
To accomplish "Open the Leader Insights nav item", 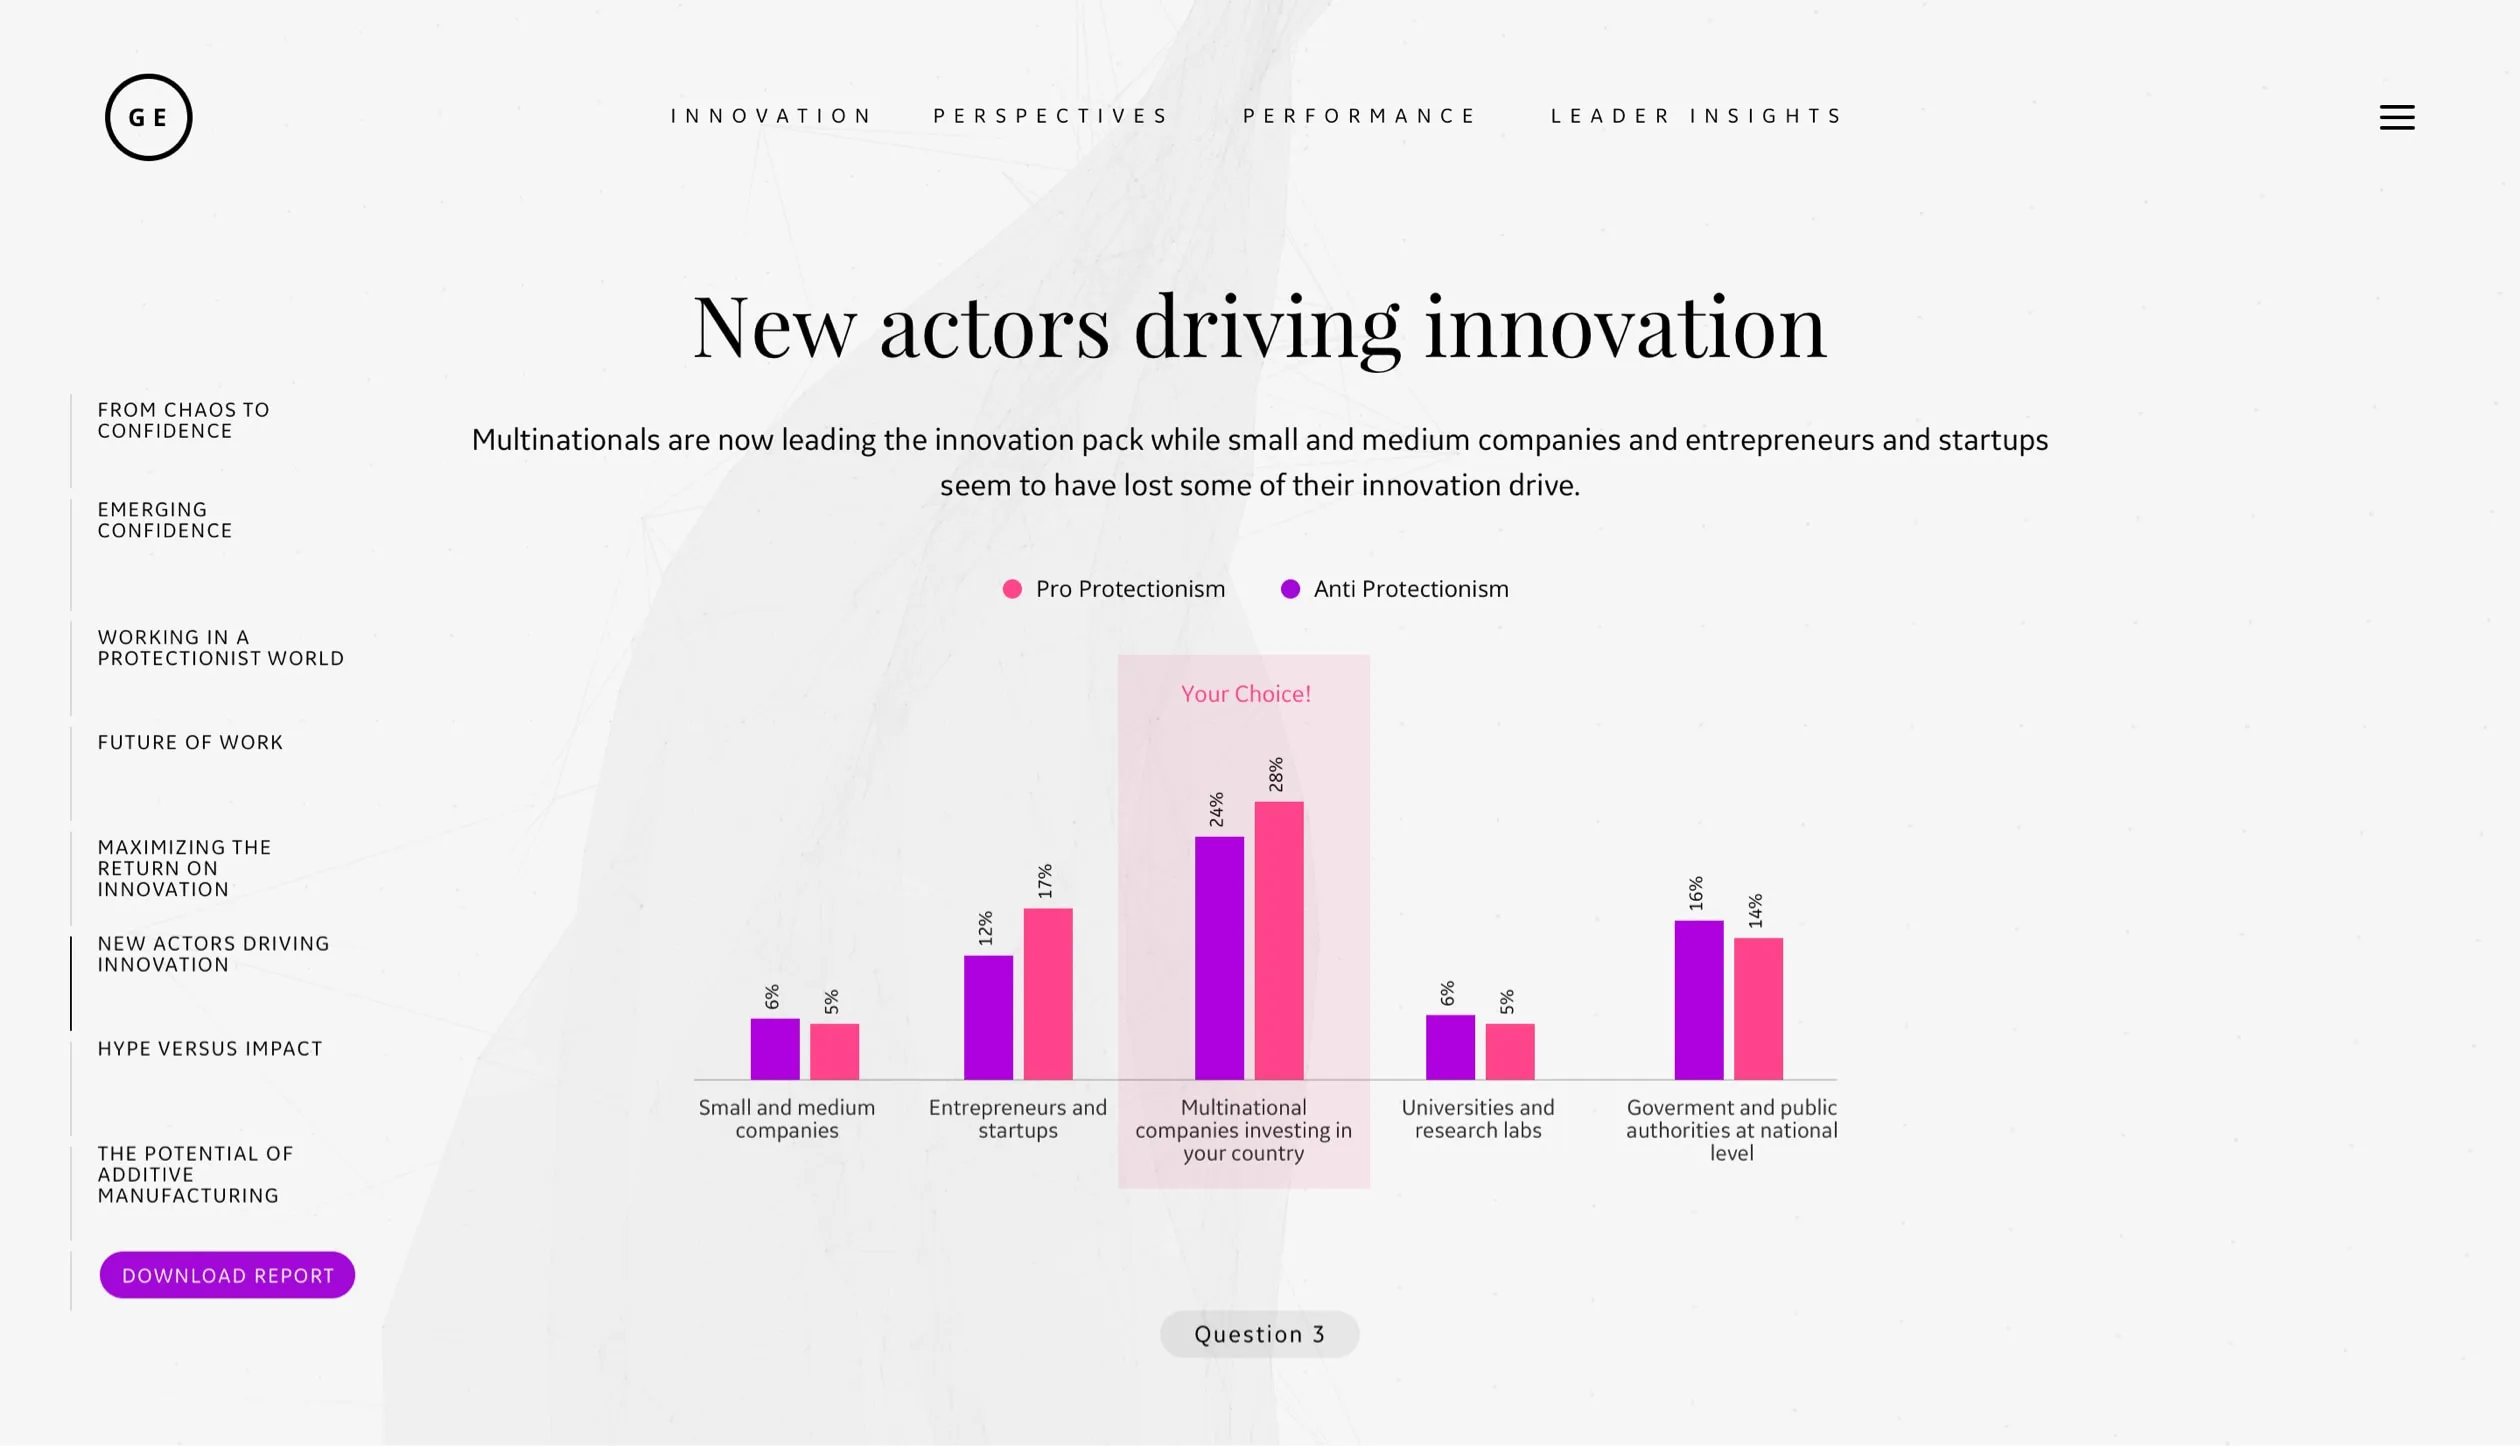I will pyautogui.click(x=1696, y=116).
